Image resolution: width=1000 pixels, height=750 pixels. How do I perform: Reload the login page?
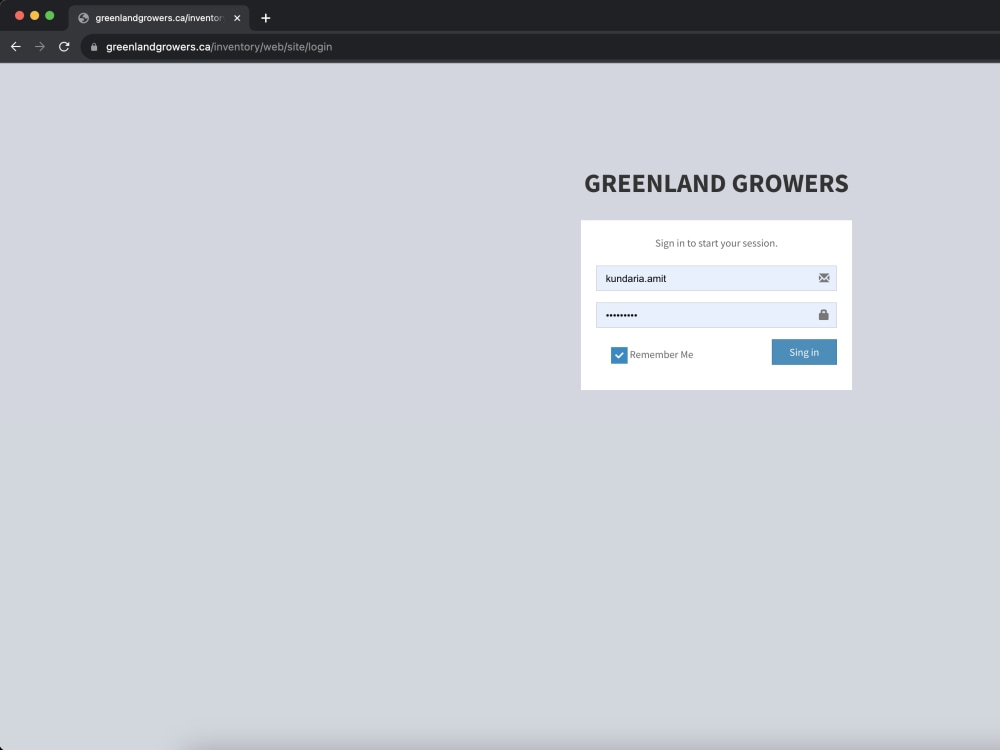click(64, 47)
